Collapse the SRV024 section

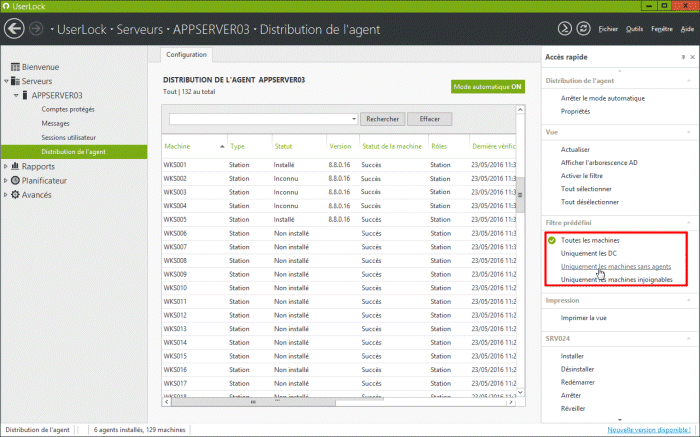[x=688, y=339]
